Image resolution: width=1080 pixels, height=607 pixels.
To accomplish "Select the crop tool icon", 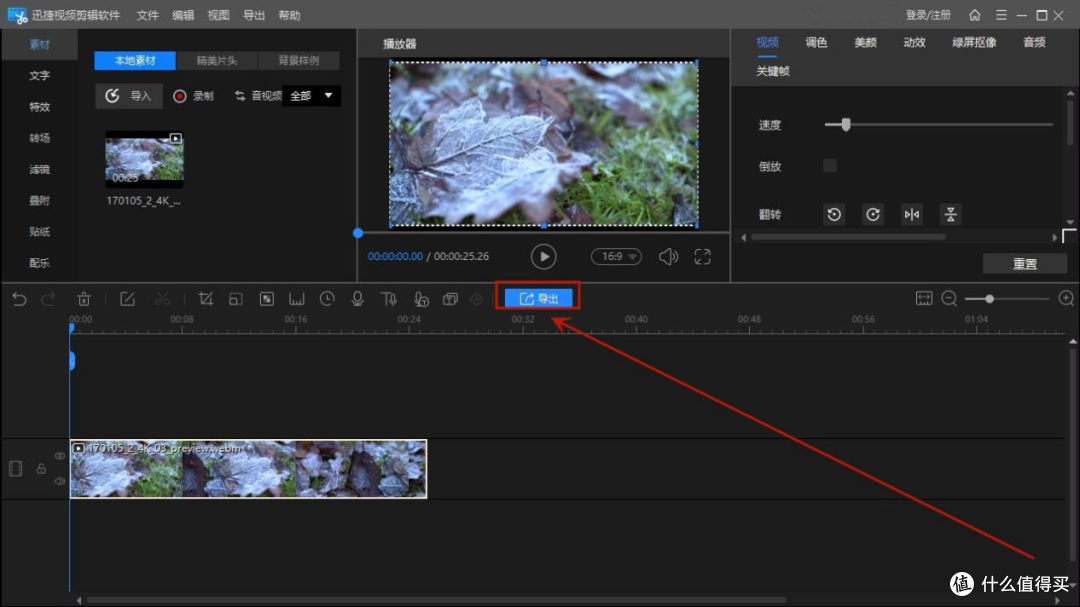I will pos(205,299).
